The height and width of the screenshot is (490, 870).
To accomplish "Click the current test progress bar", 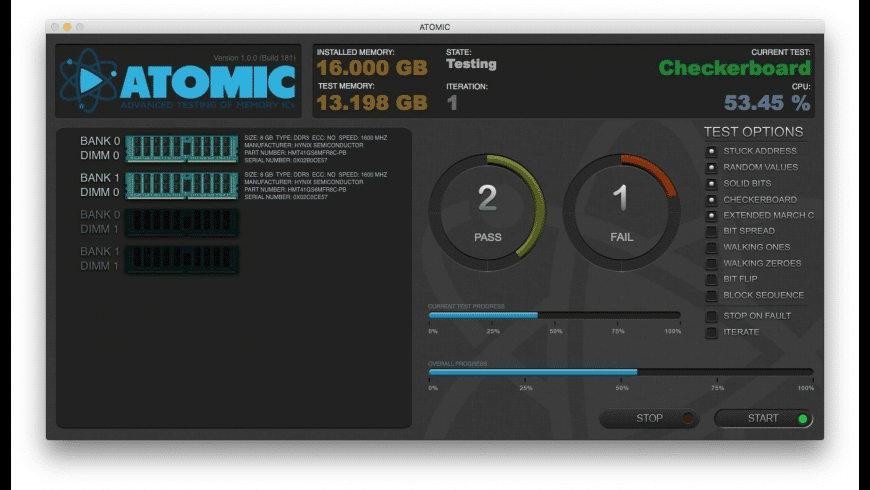I will (554, 315).
